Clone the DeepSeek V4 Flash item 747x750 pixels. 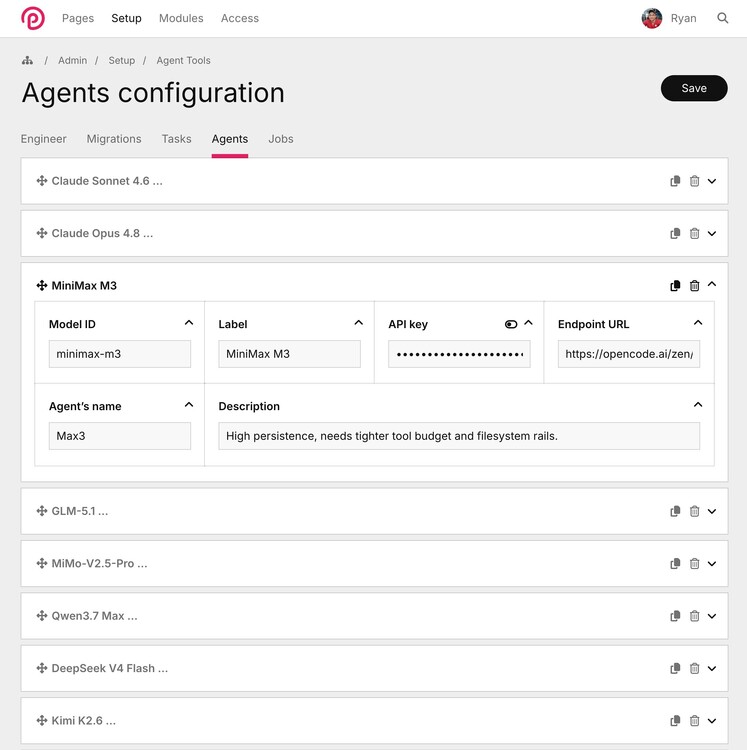675,668
